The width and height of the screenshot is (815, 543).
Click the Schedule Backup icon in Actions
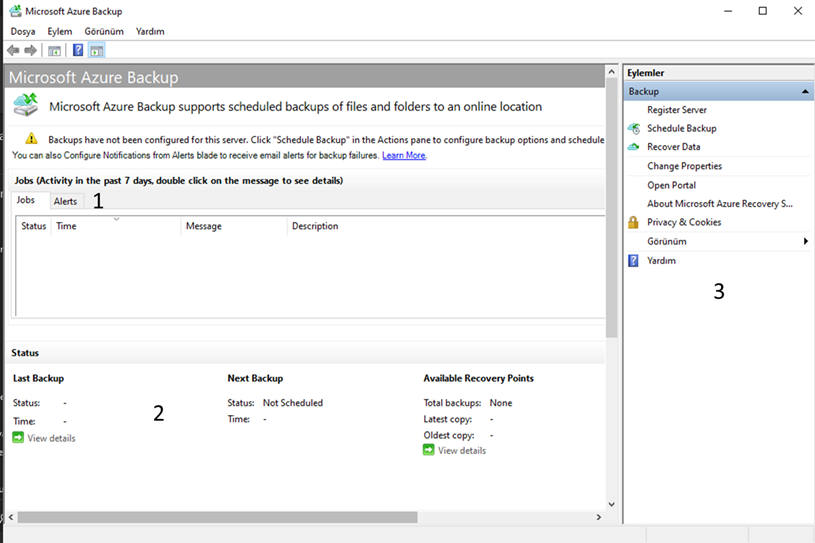634,128
